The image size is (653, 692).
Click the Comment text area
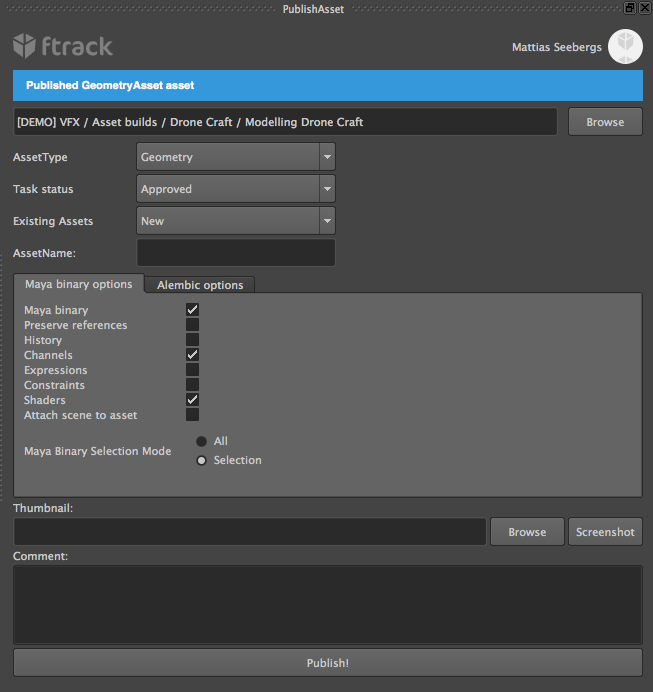[328, 605]
